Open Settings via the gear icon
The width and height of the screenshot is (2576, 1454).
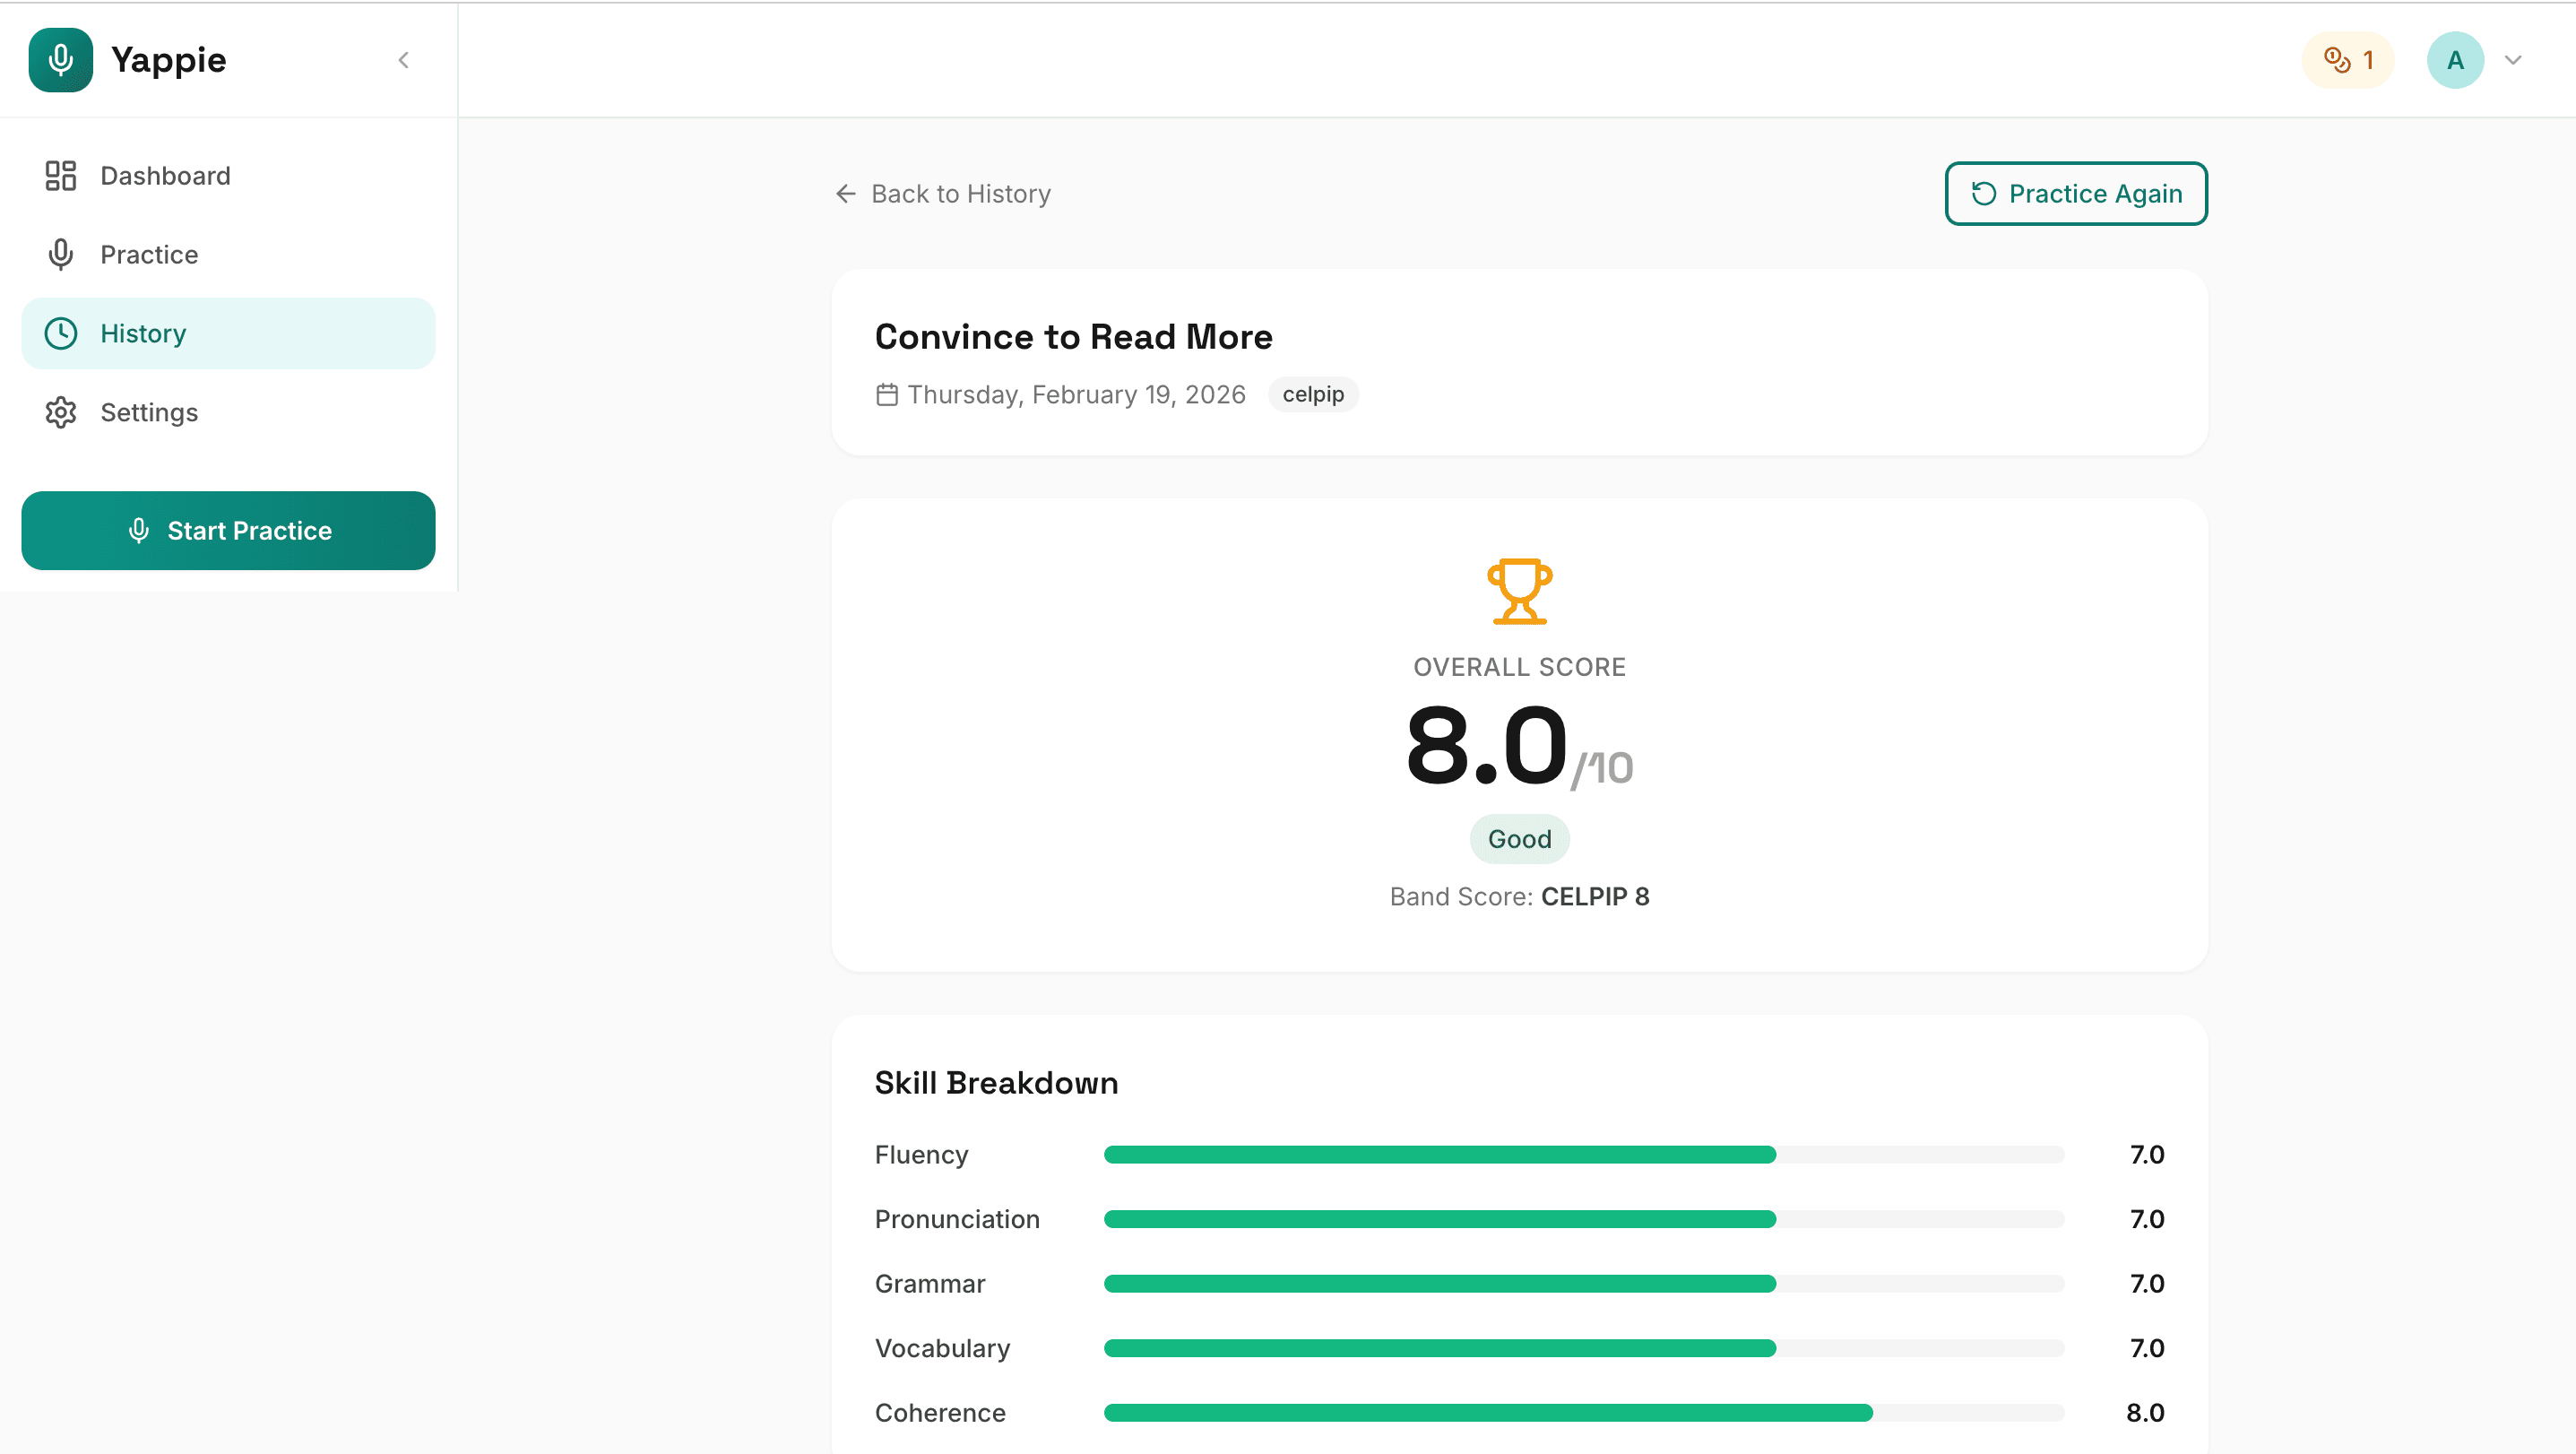[x=60, y=412]
